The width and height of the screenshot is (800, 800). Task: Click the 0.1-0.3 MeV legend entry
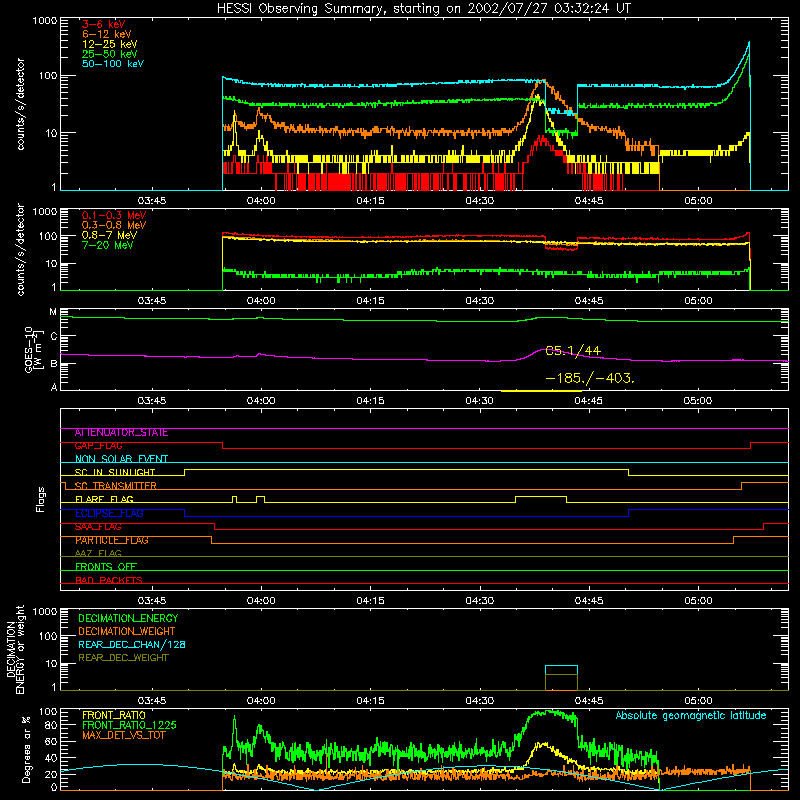(114, 215)
